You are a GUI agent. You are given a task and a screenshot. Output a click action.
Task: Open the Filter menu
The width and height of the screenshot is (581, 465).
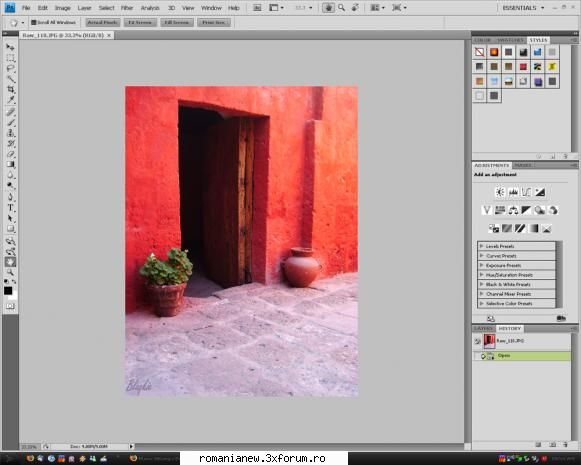pyautogui.click(x=127, y=8)
